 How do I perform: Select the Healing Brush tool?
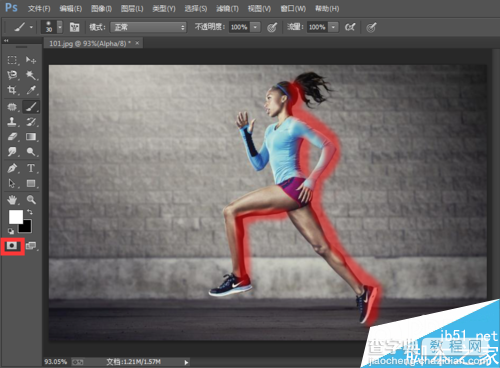[x=12, y=107]
